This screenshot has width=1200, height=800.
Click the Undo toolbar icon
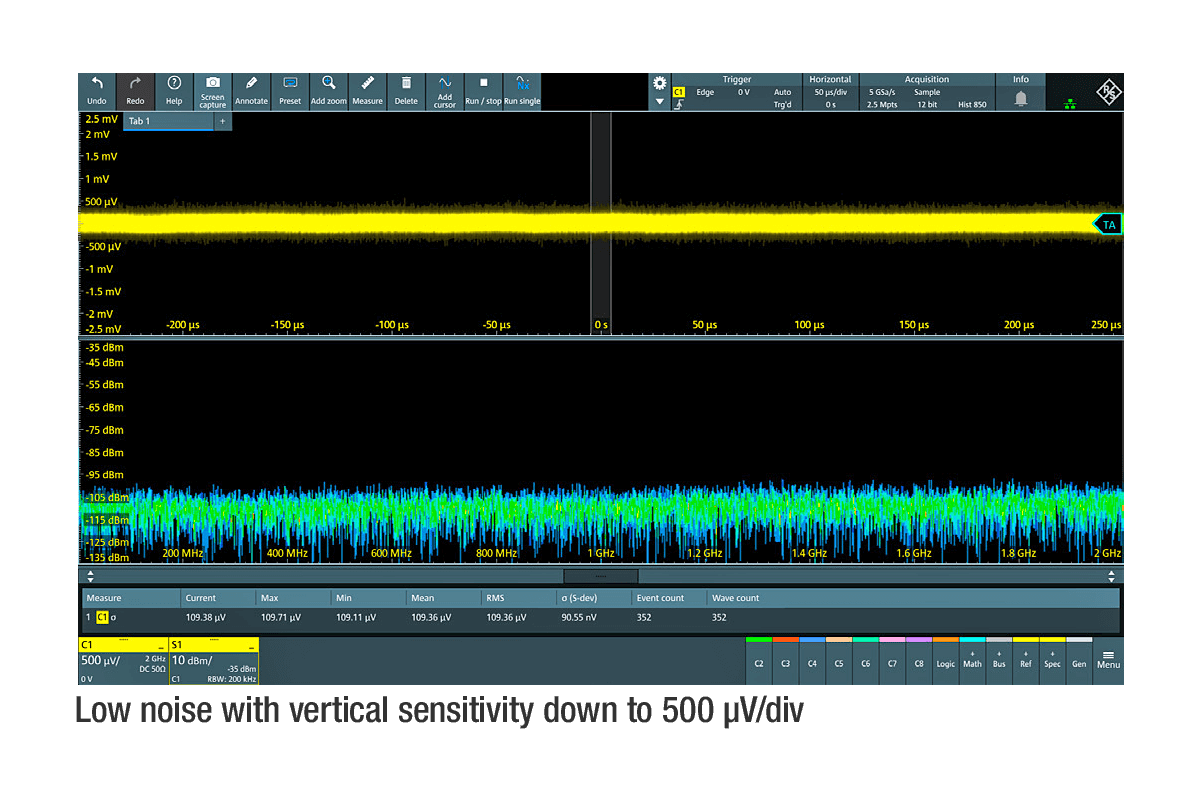click(x=97, y=91)
